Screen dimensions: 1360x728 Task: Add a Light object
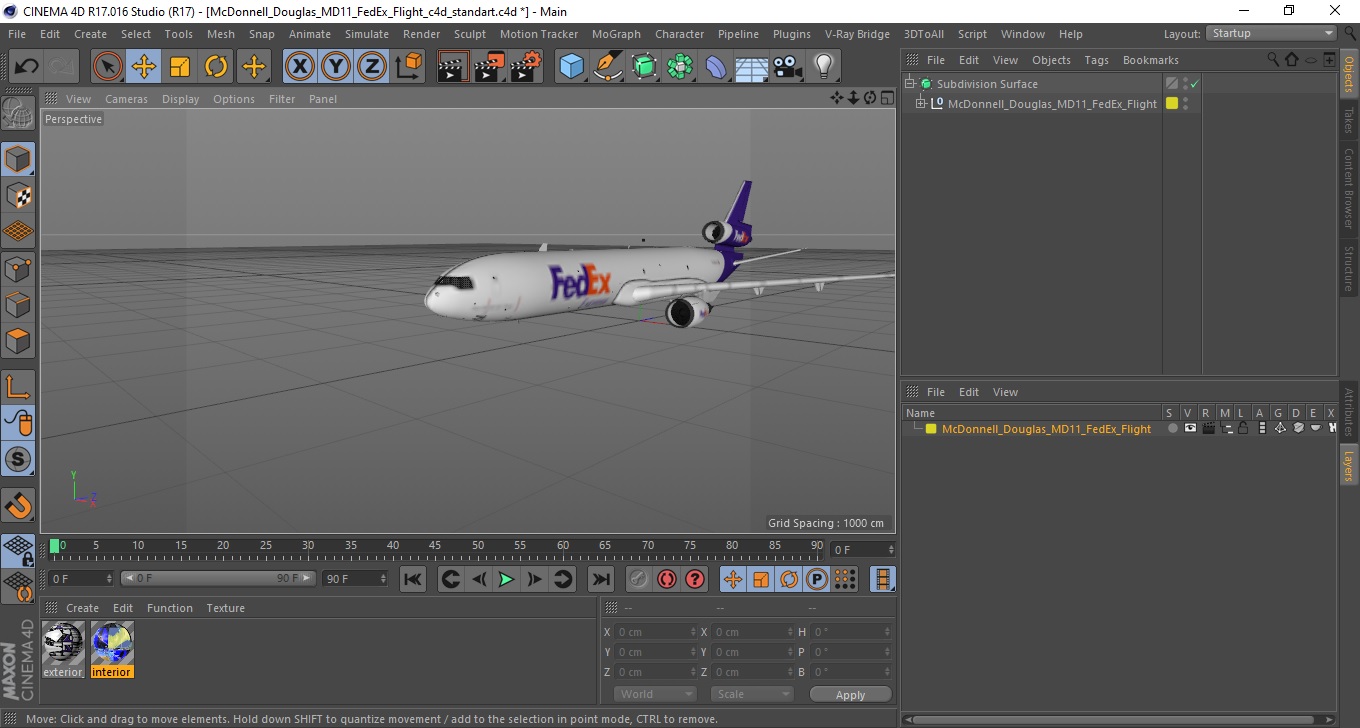tap(823, 67)
